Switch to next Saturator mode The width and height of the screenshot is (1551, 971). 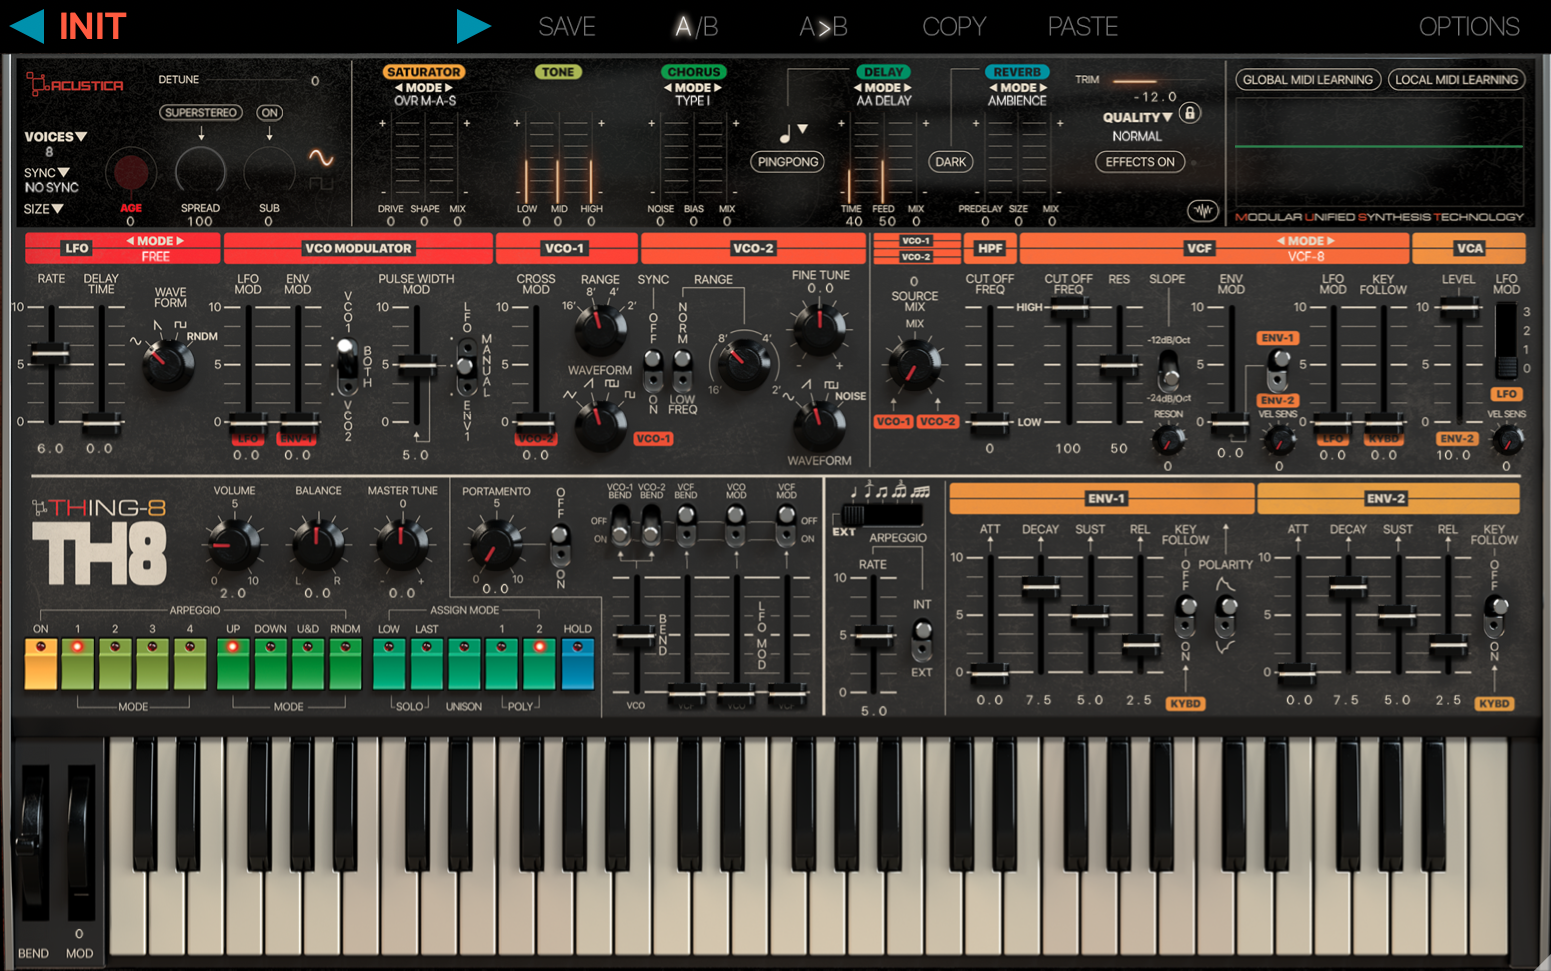(449, 88)
